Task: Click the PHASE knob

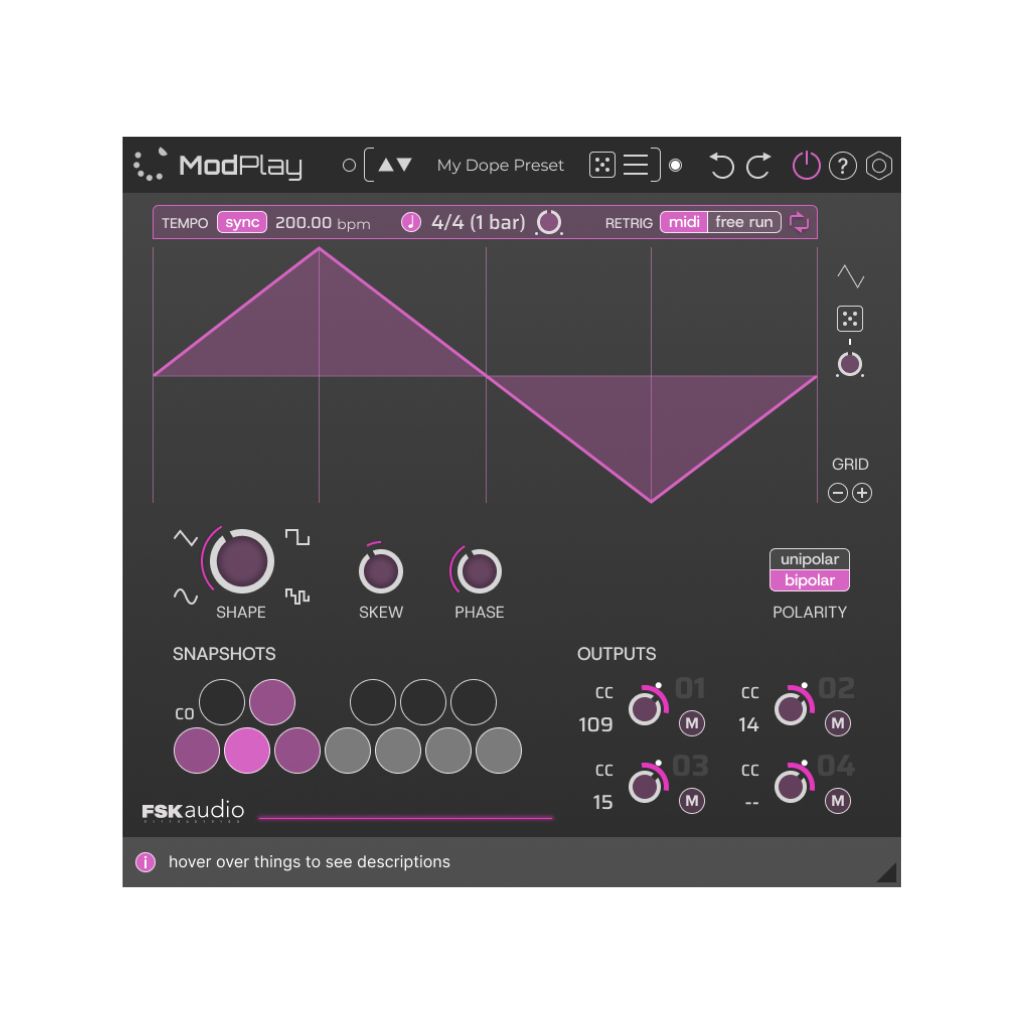Action: (479, 571)
